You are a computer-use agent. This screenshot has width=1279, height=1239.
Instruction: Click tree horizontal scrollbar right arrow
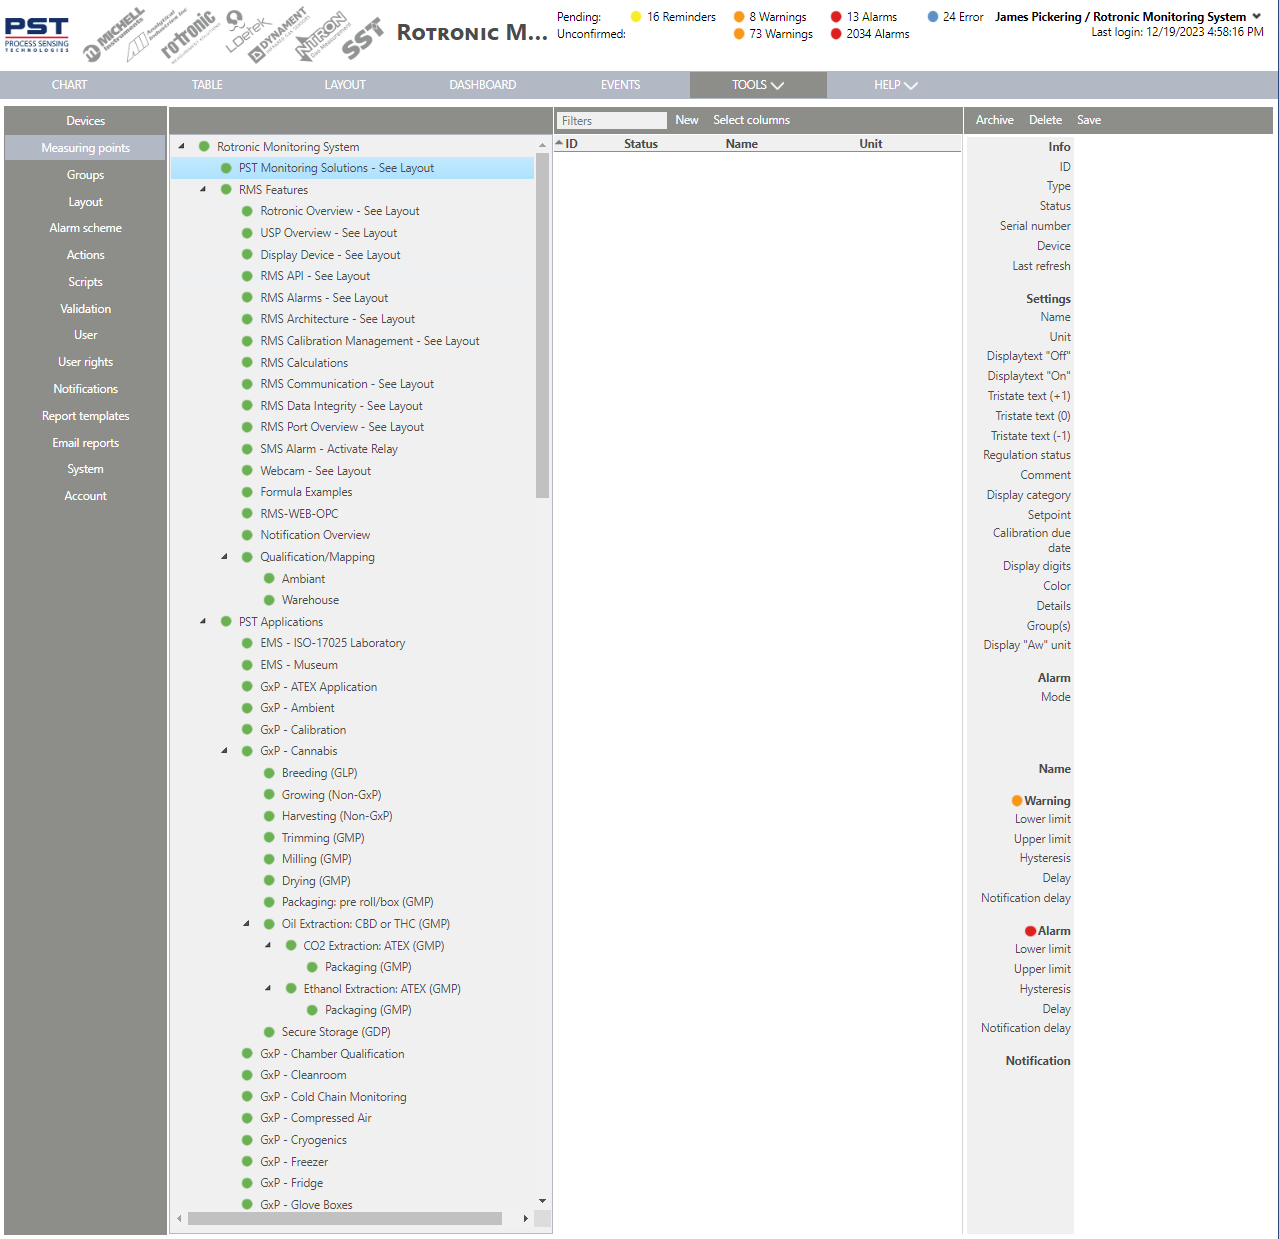pos(526,1218)
